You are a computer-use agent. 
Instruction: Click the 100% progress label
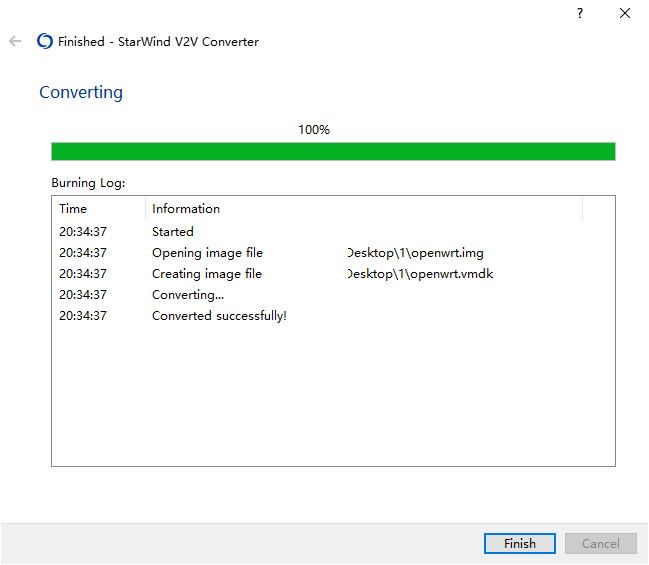(x=314, y=130)
